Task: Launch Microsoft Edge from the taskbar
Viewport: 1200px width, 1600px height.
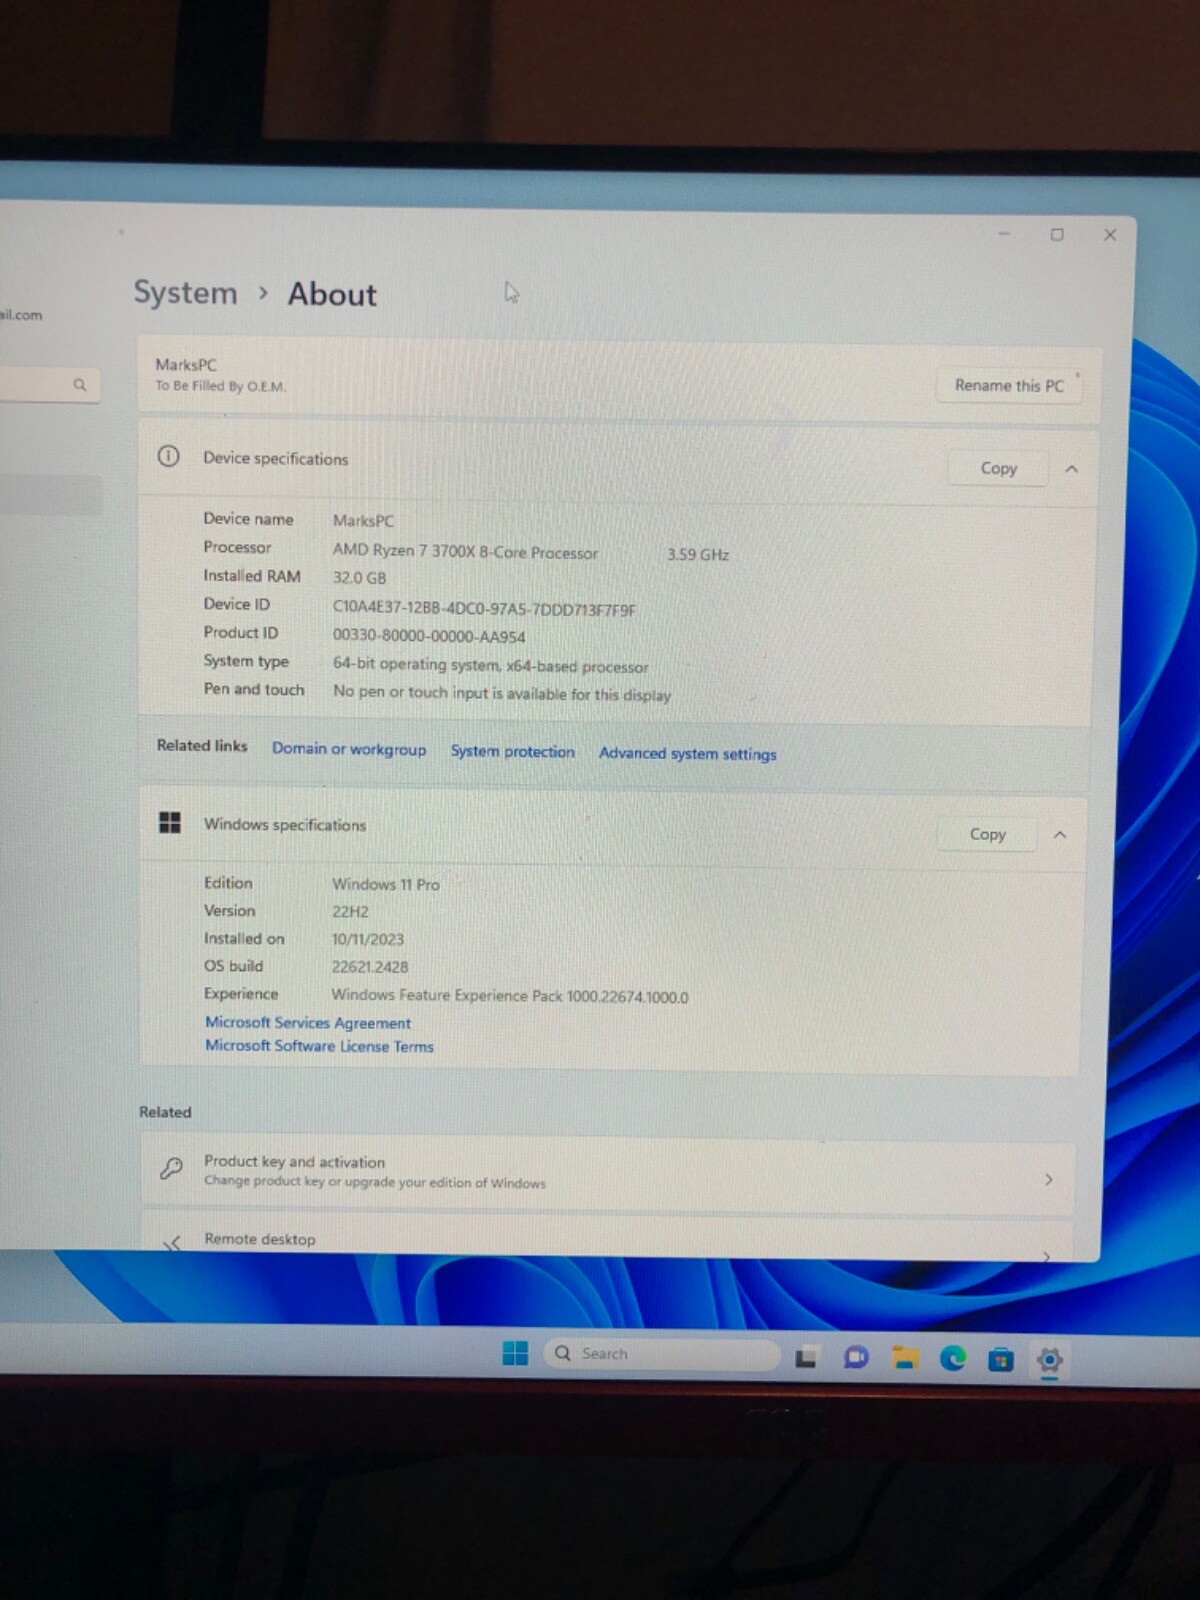Action: (x=953, y=1358)
